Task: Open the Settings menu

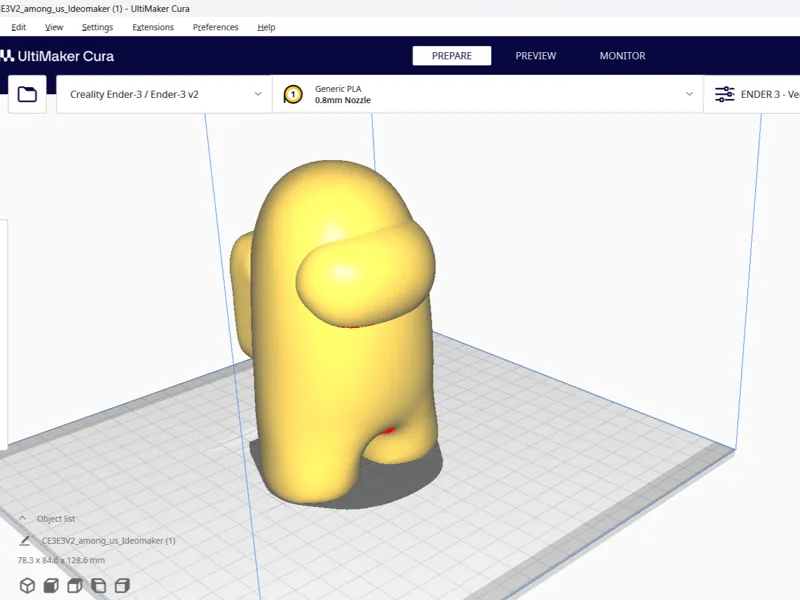Action: click(x=97, y=27)
